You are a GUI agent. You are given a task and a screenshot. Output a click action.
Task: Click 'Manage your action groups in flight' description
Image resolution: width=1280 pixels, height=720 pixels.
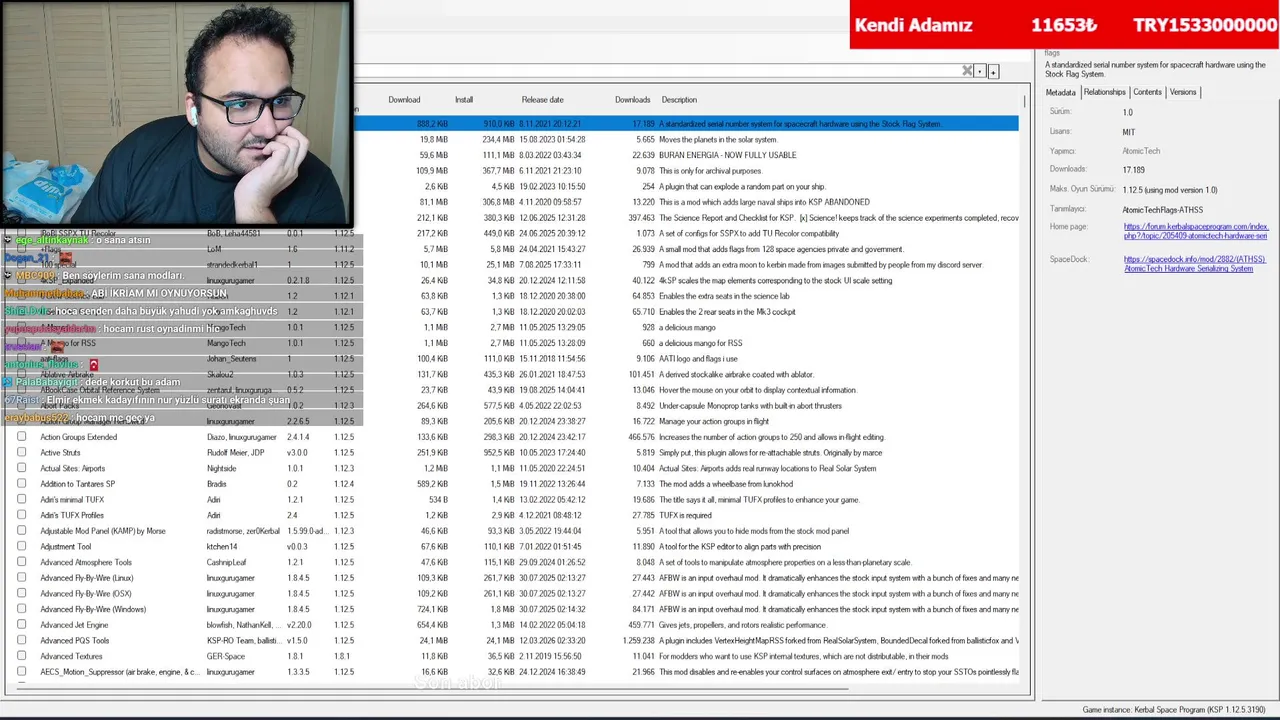713,421
